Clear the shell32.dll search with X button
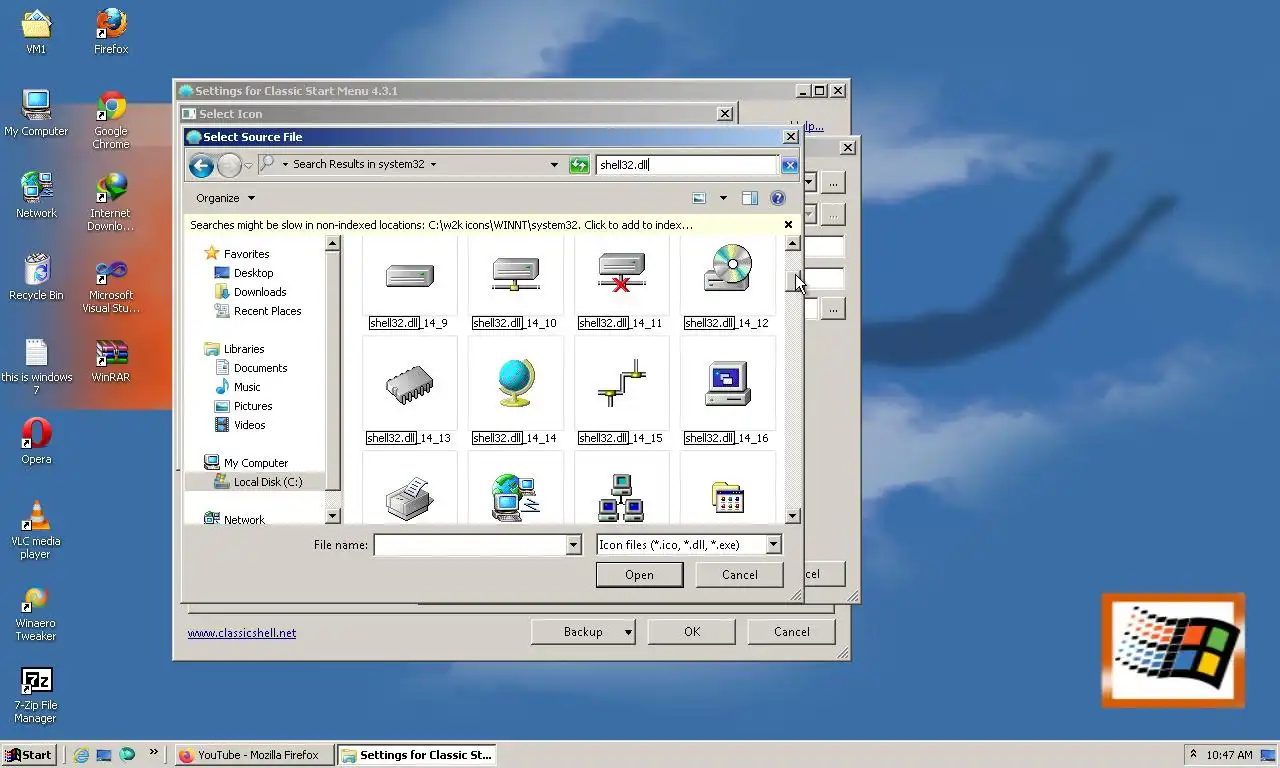This screenshot has height=768, width=1280. [789, 165]
